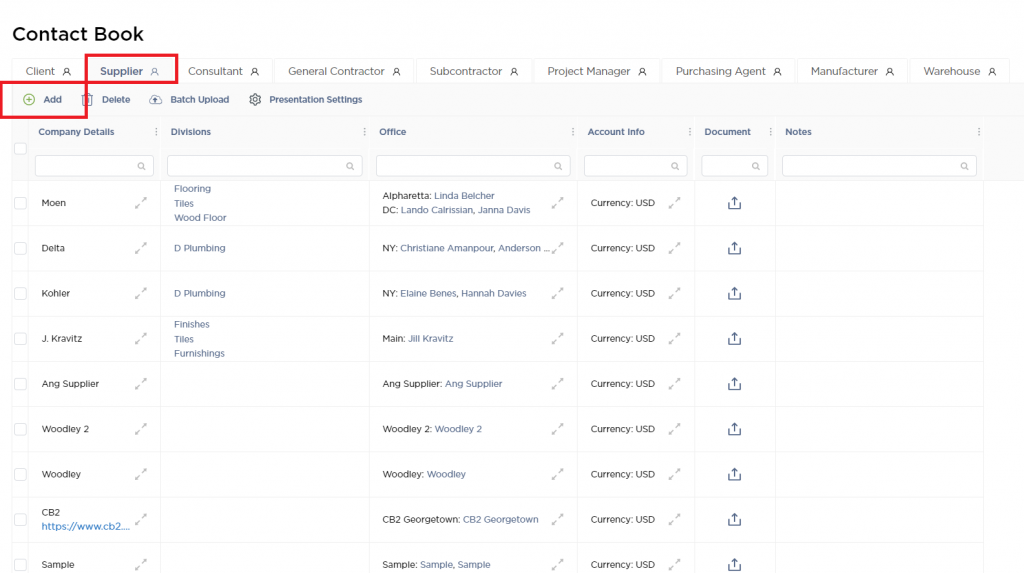
Task: Upload document for Kohler row
Action: pos(734,294)
